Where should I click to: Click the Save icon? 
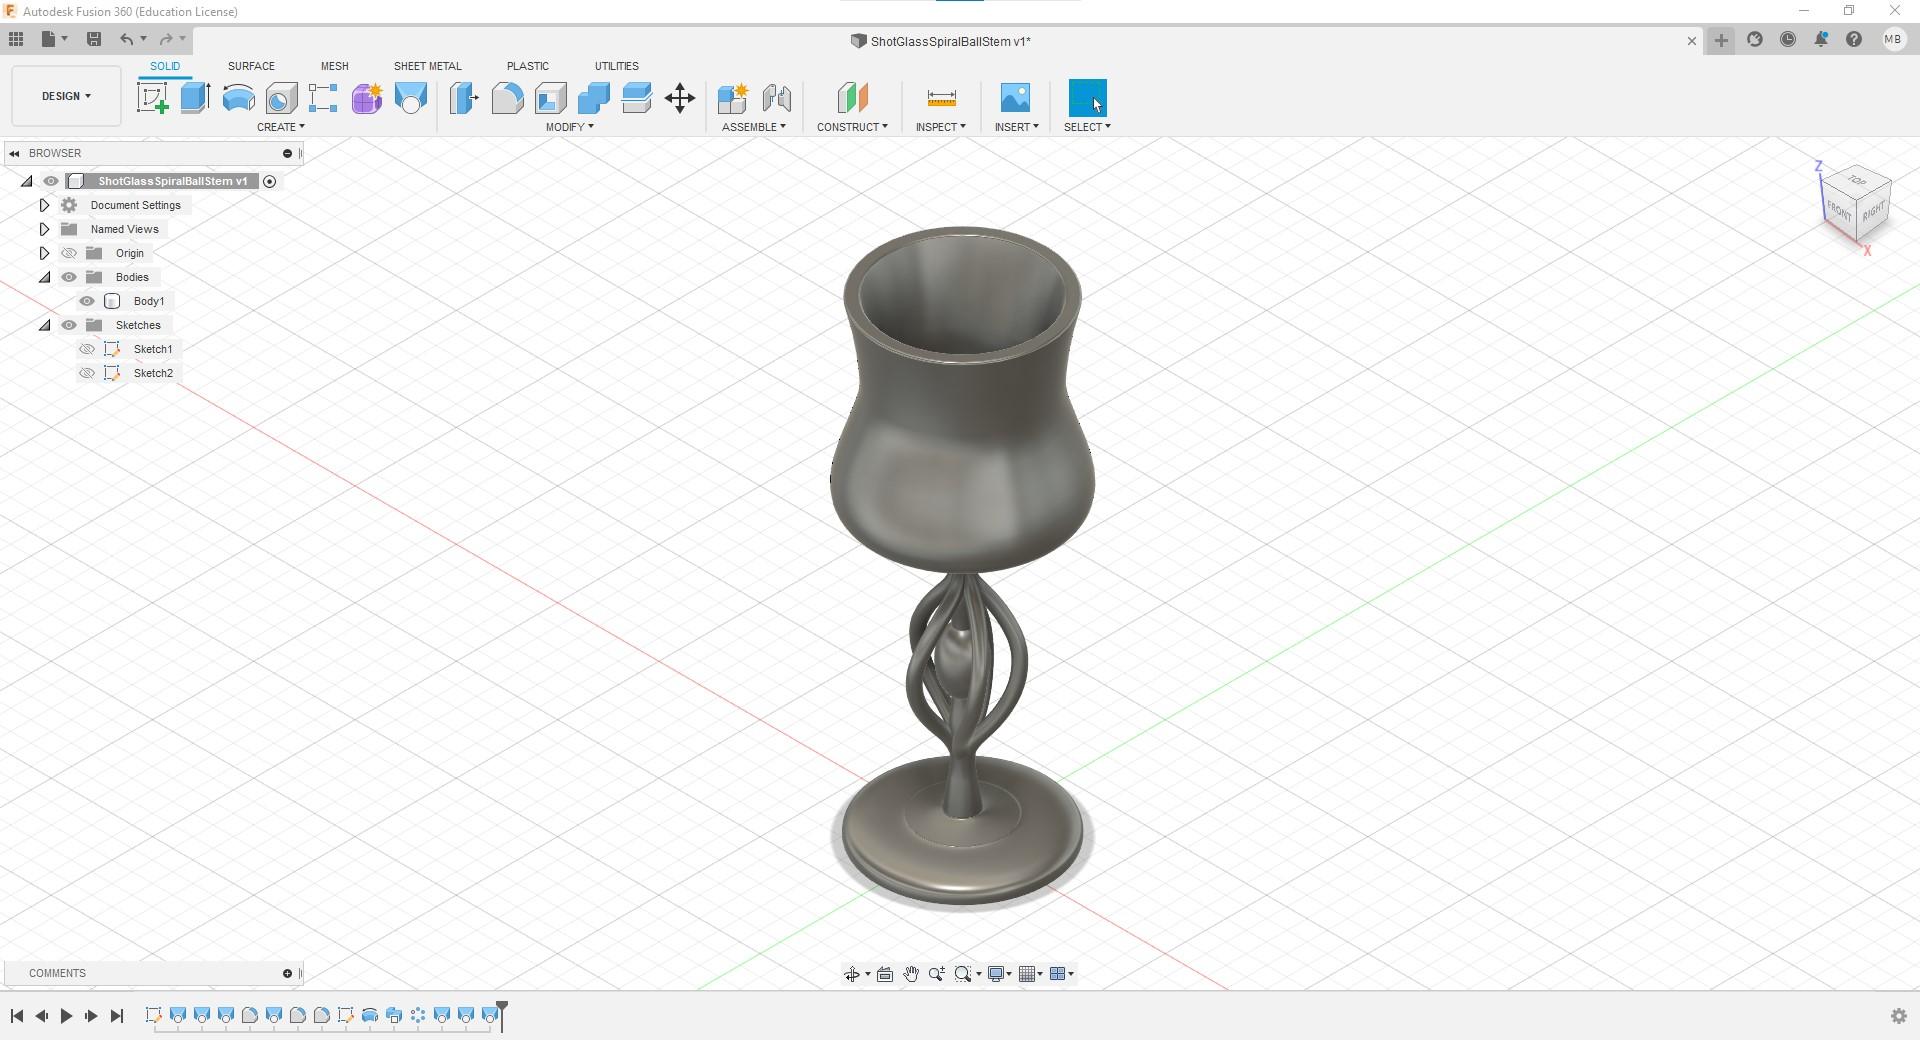pyautogui.click(x=94, y=39)
